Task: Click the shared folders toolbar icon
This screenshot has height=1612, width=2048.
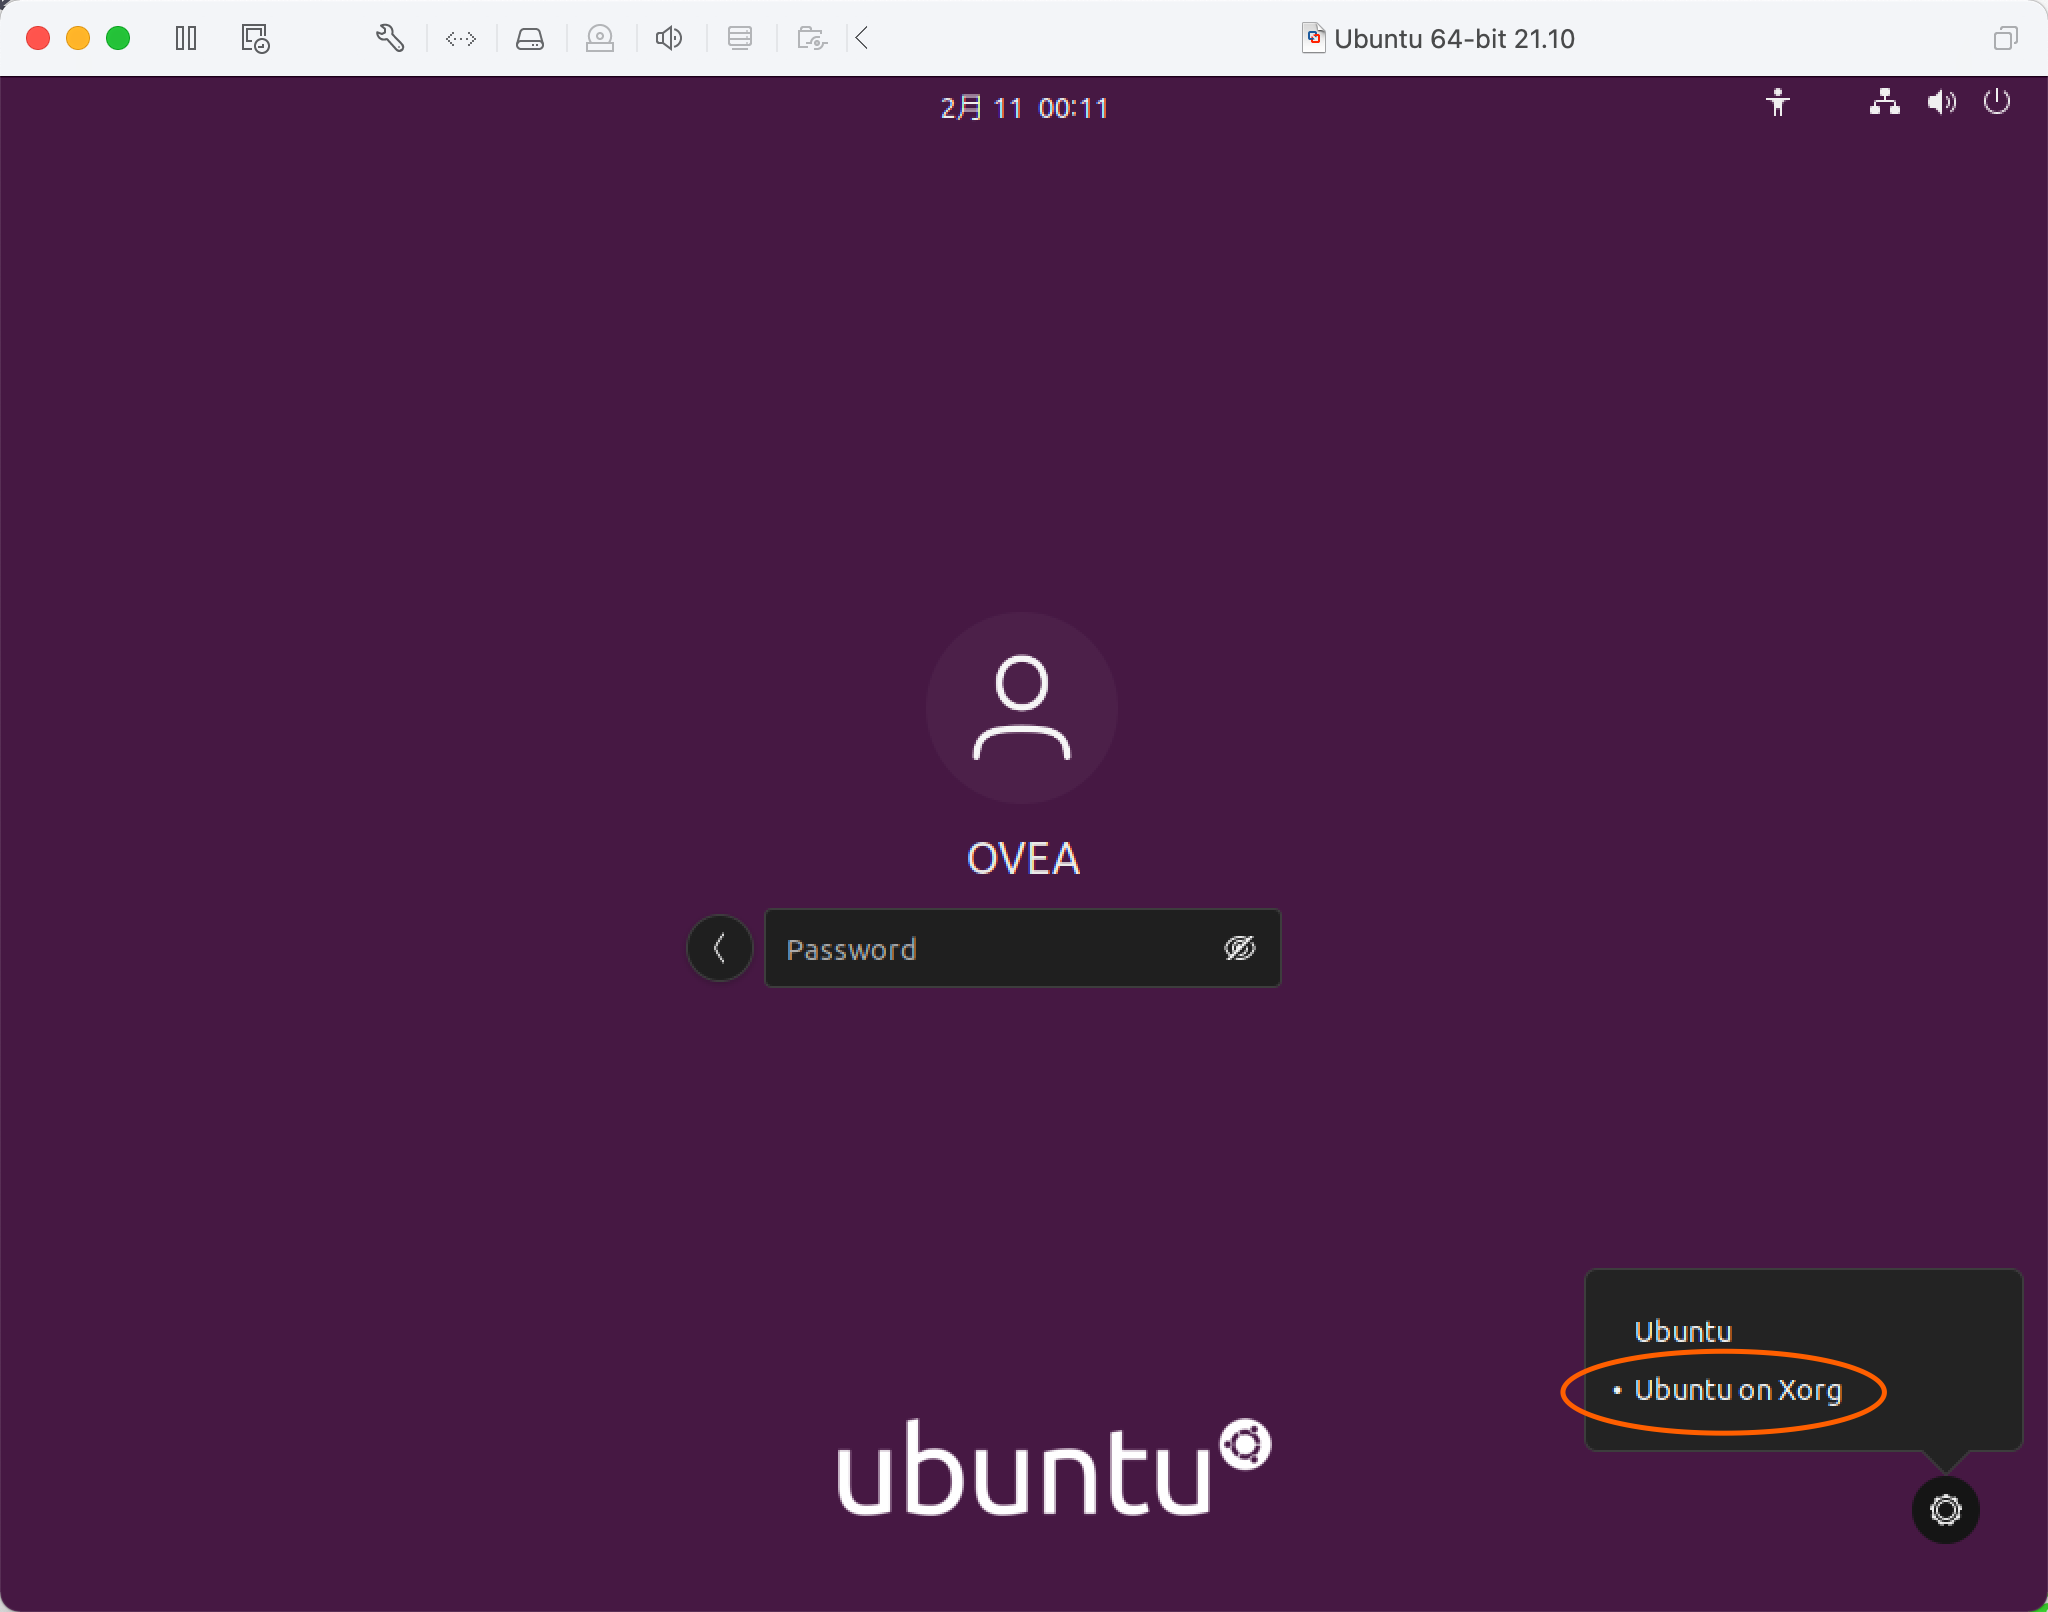Action: [811, 39]
